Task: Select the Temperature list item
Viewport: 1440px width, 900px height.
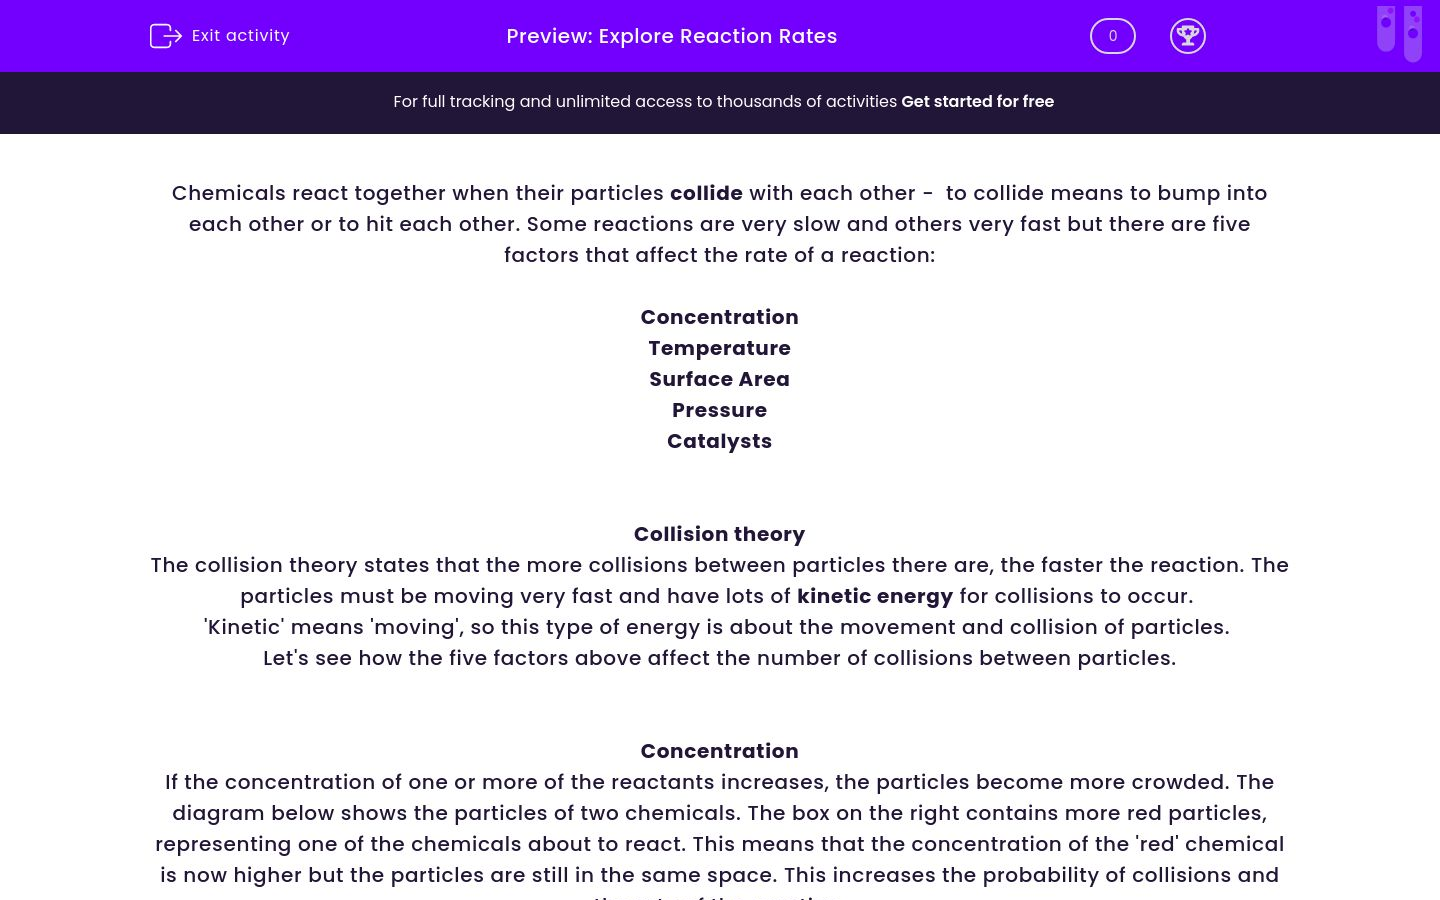Action: coord(719,348)
